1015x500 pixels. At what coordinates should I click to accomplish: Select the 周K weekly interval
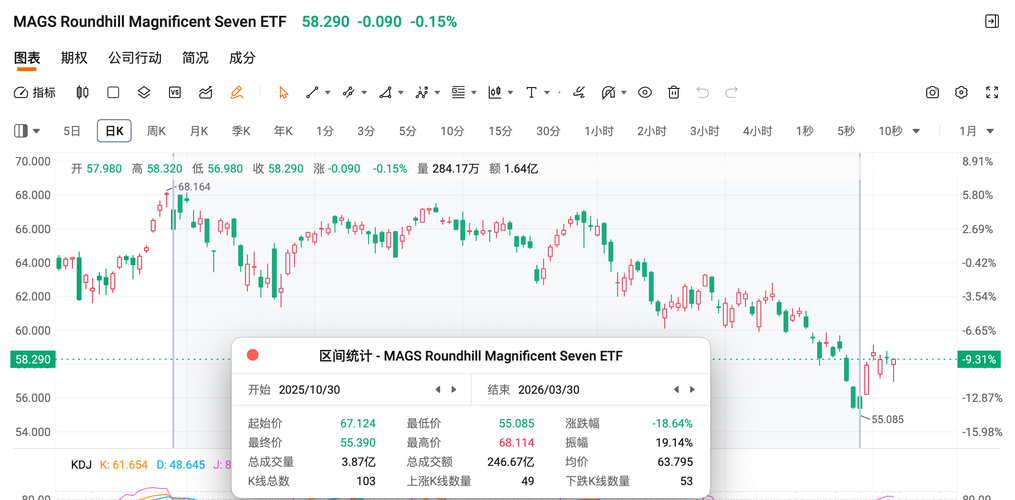(156, 131)
